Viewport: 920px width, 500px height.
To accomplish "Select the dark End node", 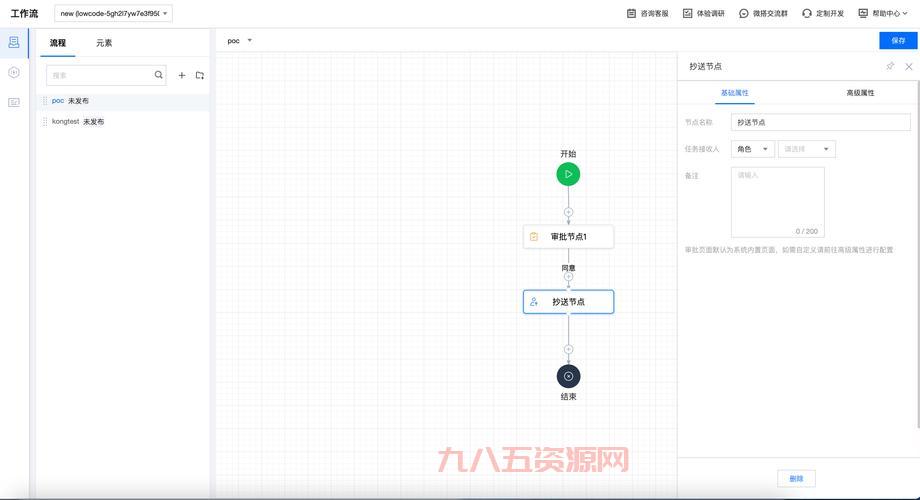I will (x=568, y=376).
